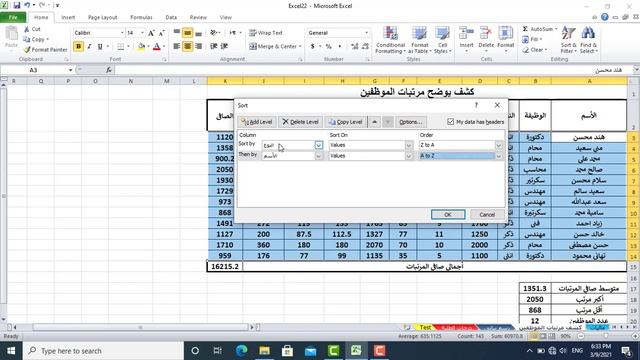Click Merge & Center button
The width and height of the screenshot is (640, 360).
[x=275, y=46]
